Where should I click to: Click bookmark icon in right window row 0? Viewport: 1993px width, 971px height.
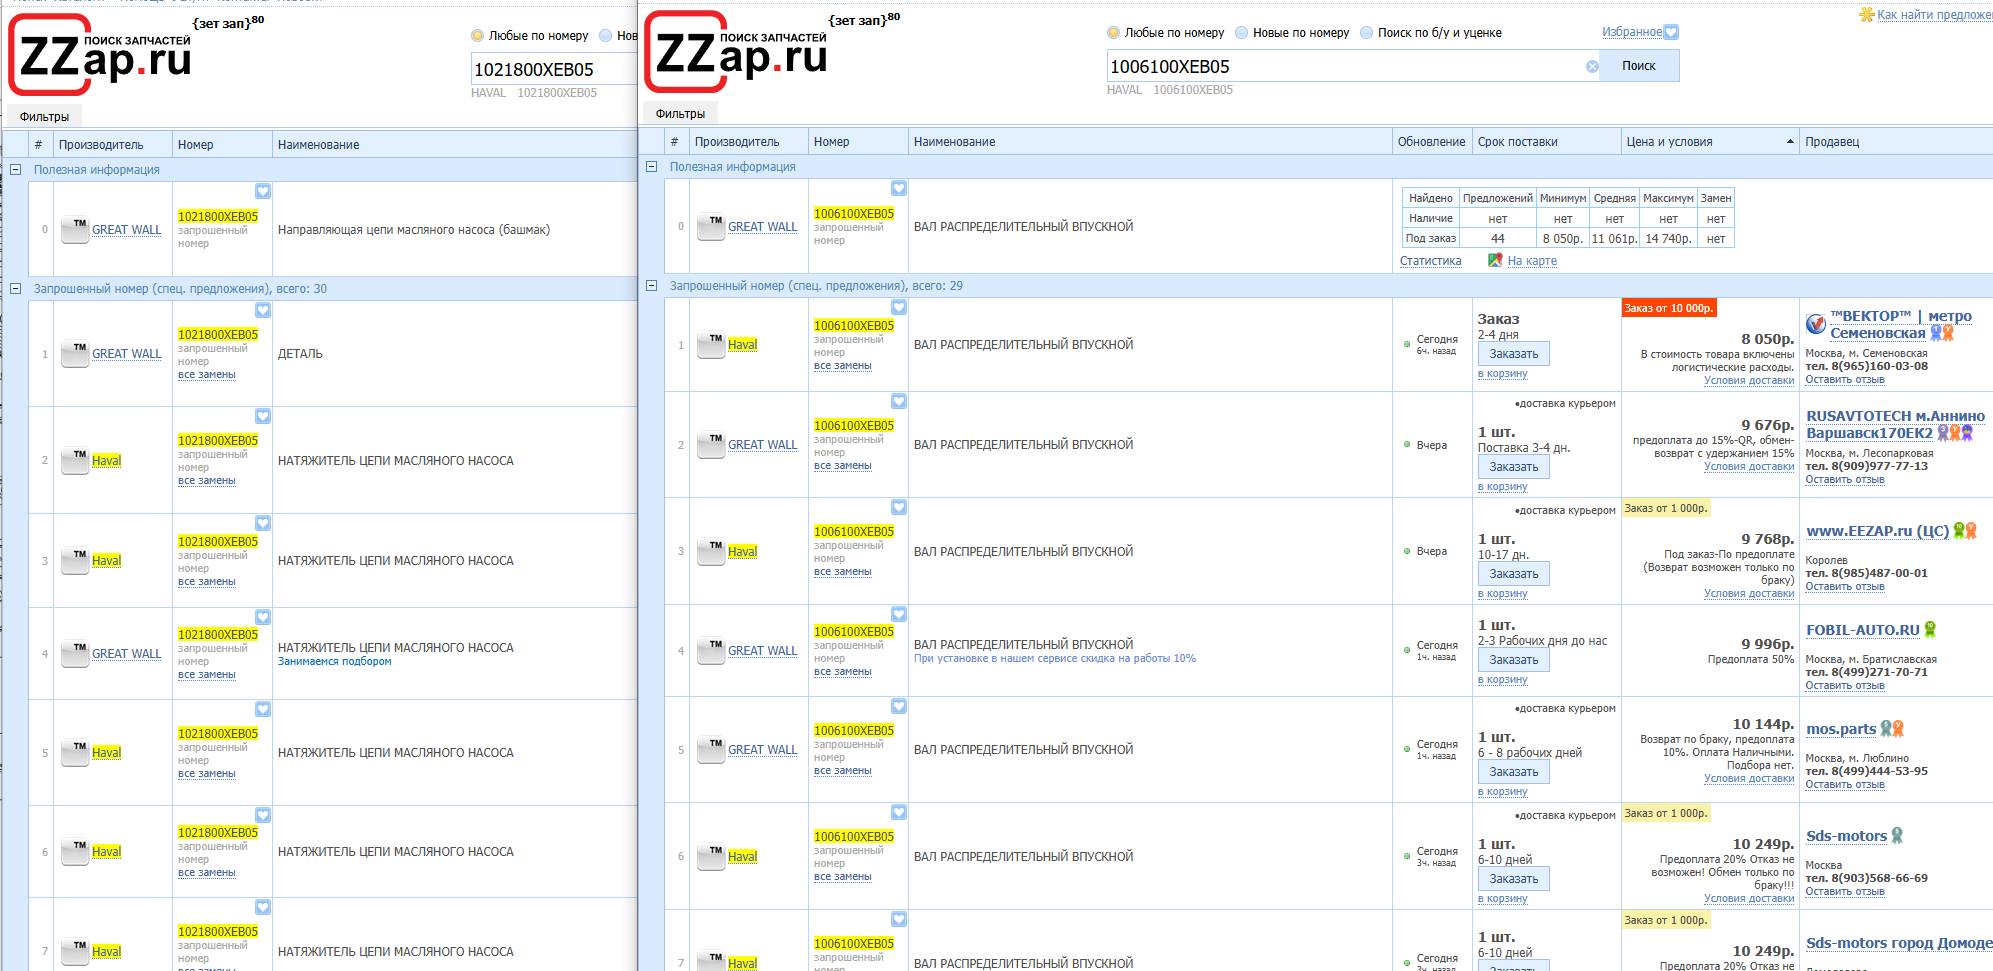899,188
